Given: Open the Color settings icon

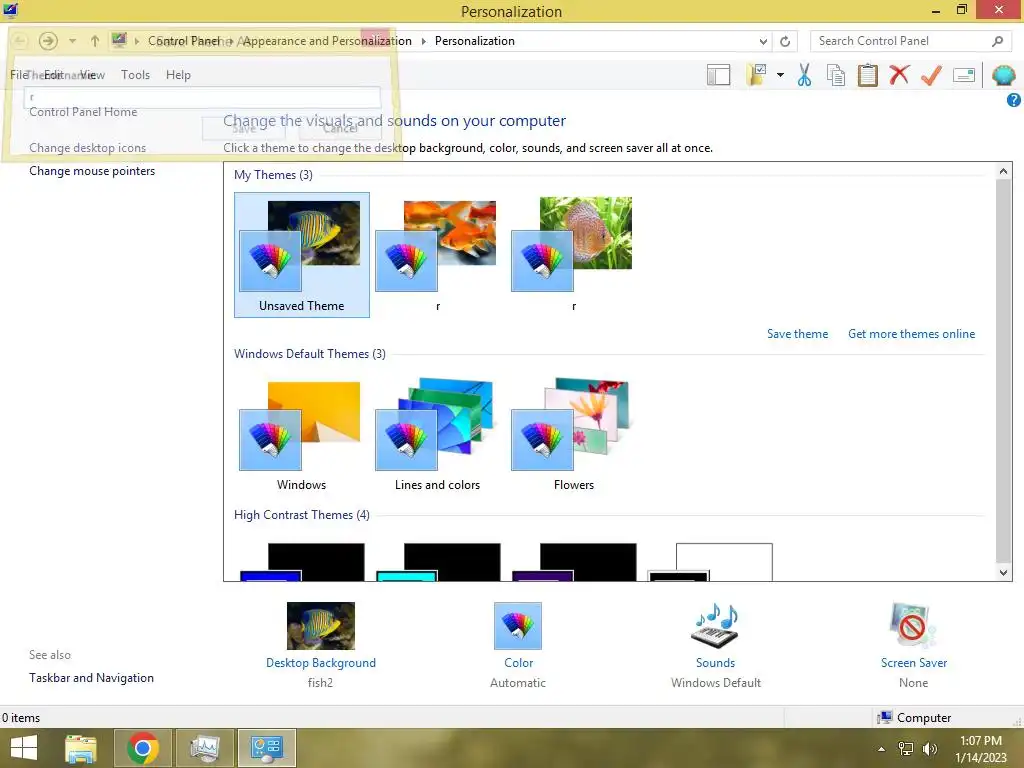Looking at the screenshot, I should [x=518, y=626].
